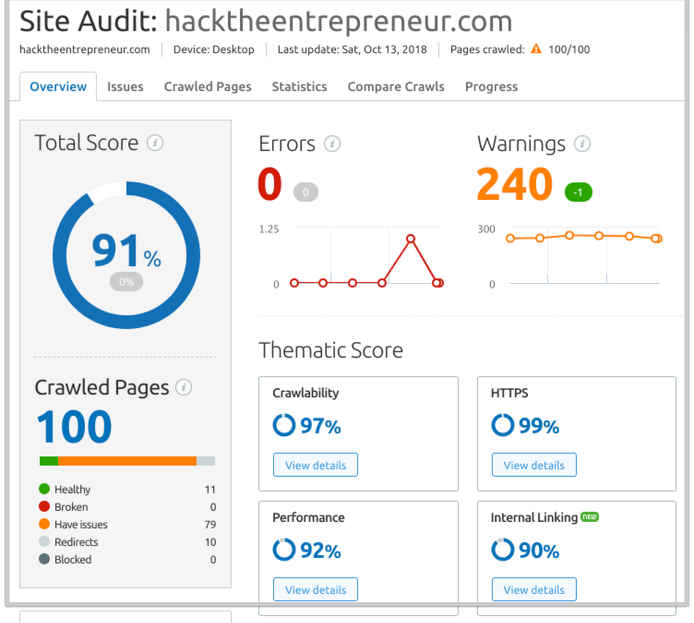
Task: Click the Crawlability score ring icon
Action: [x=284, y=425]
